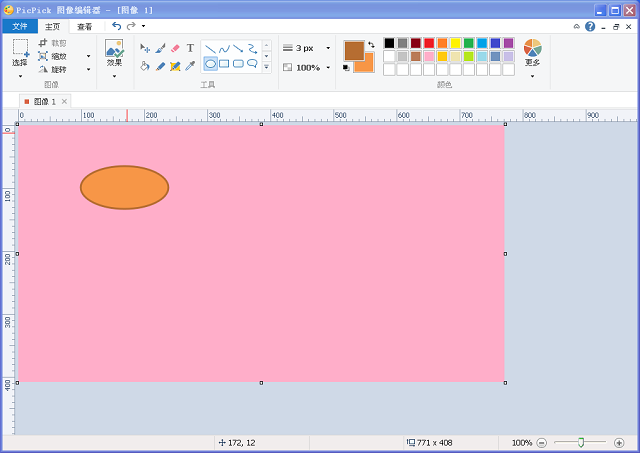
Task: Select the blue pencil tool
Action: tap(160, 66)
